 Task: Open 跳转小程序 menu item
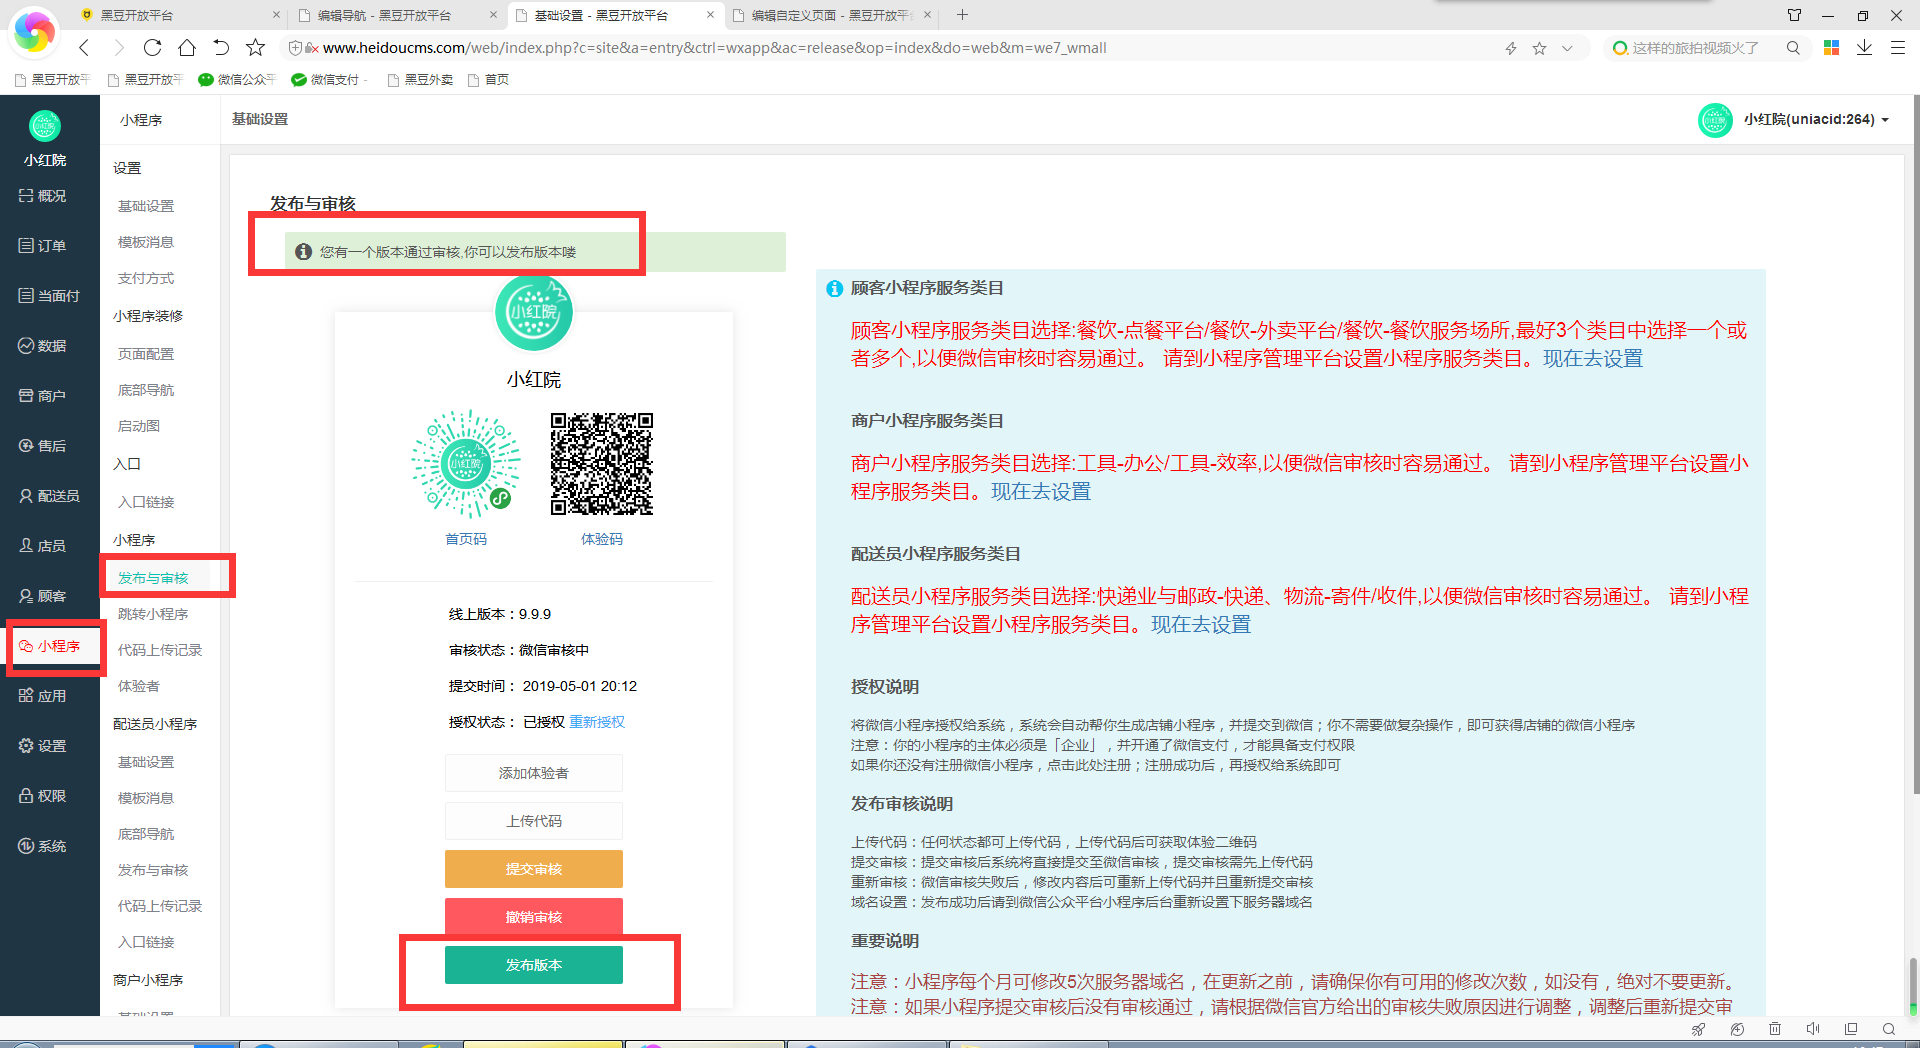pos(153,614)
